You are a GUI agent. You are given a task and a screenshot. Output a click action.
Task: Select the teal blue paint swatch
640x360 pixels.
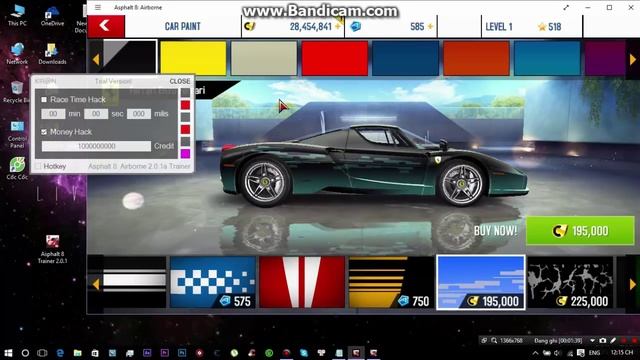click(x=547, y=58)
